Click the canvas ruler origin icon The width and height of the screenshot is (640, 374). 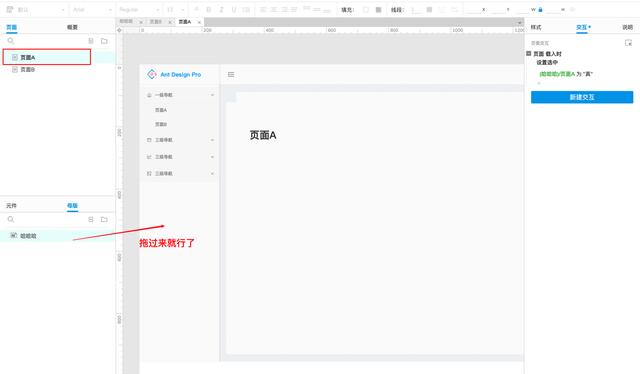pos(119,30)
